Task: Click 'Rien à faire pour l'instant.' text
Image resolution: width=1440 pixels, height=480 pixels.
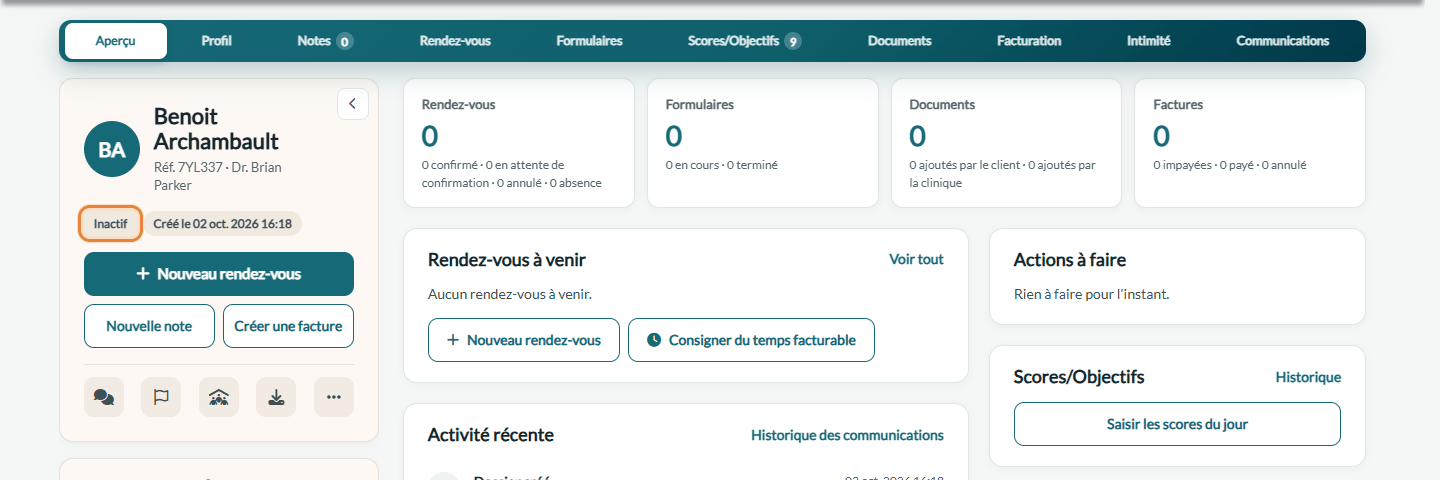Action: click(1091, 294)
